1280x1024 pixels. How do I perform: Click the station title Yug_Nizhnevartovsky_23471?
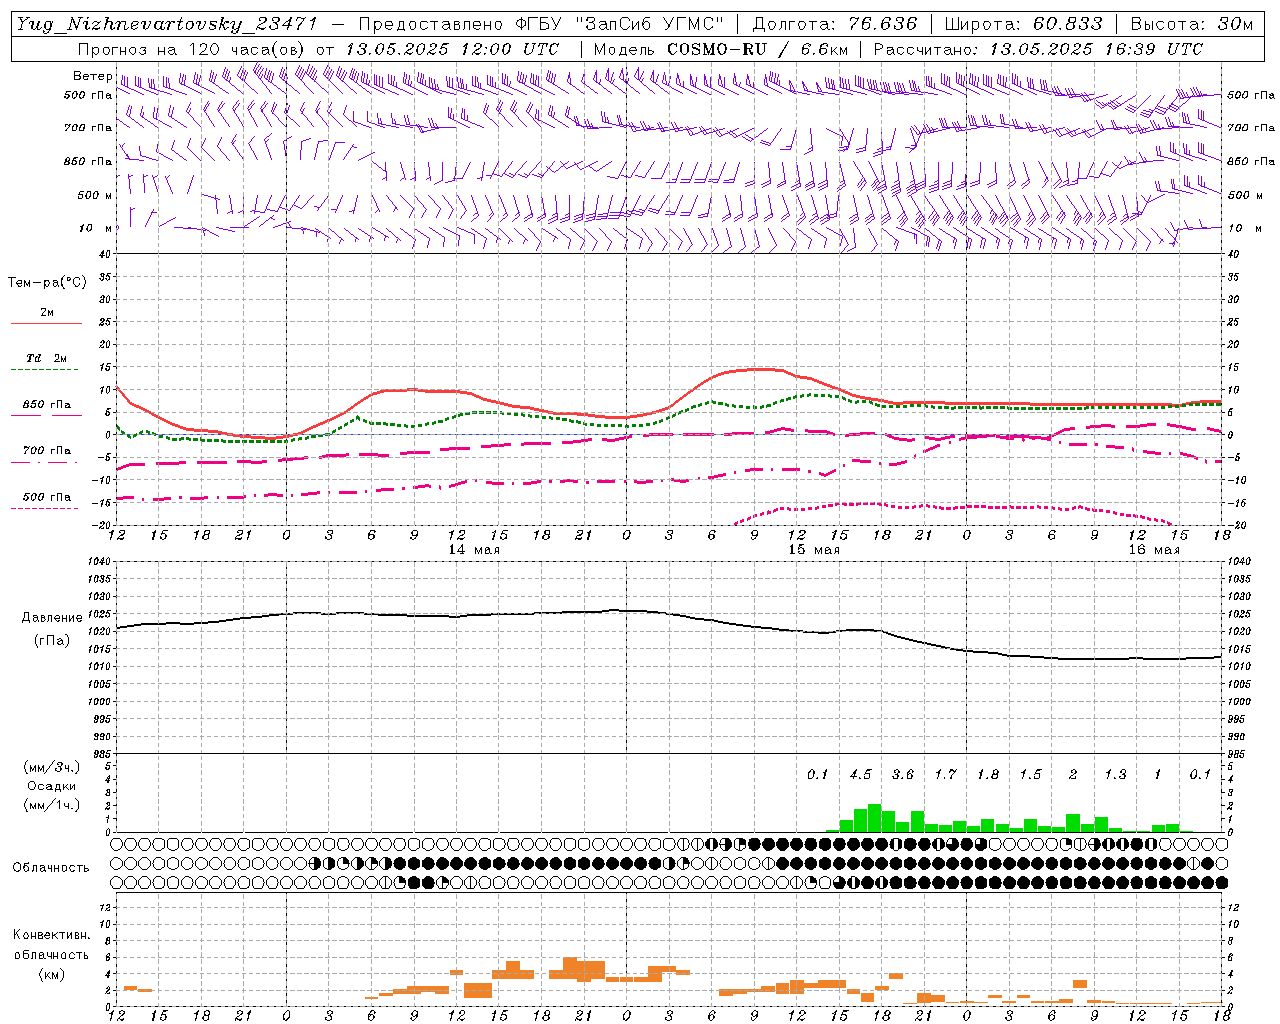[166, 24]
